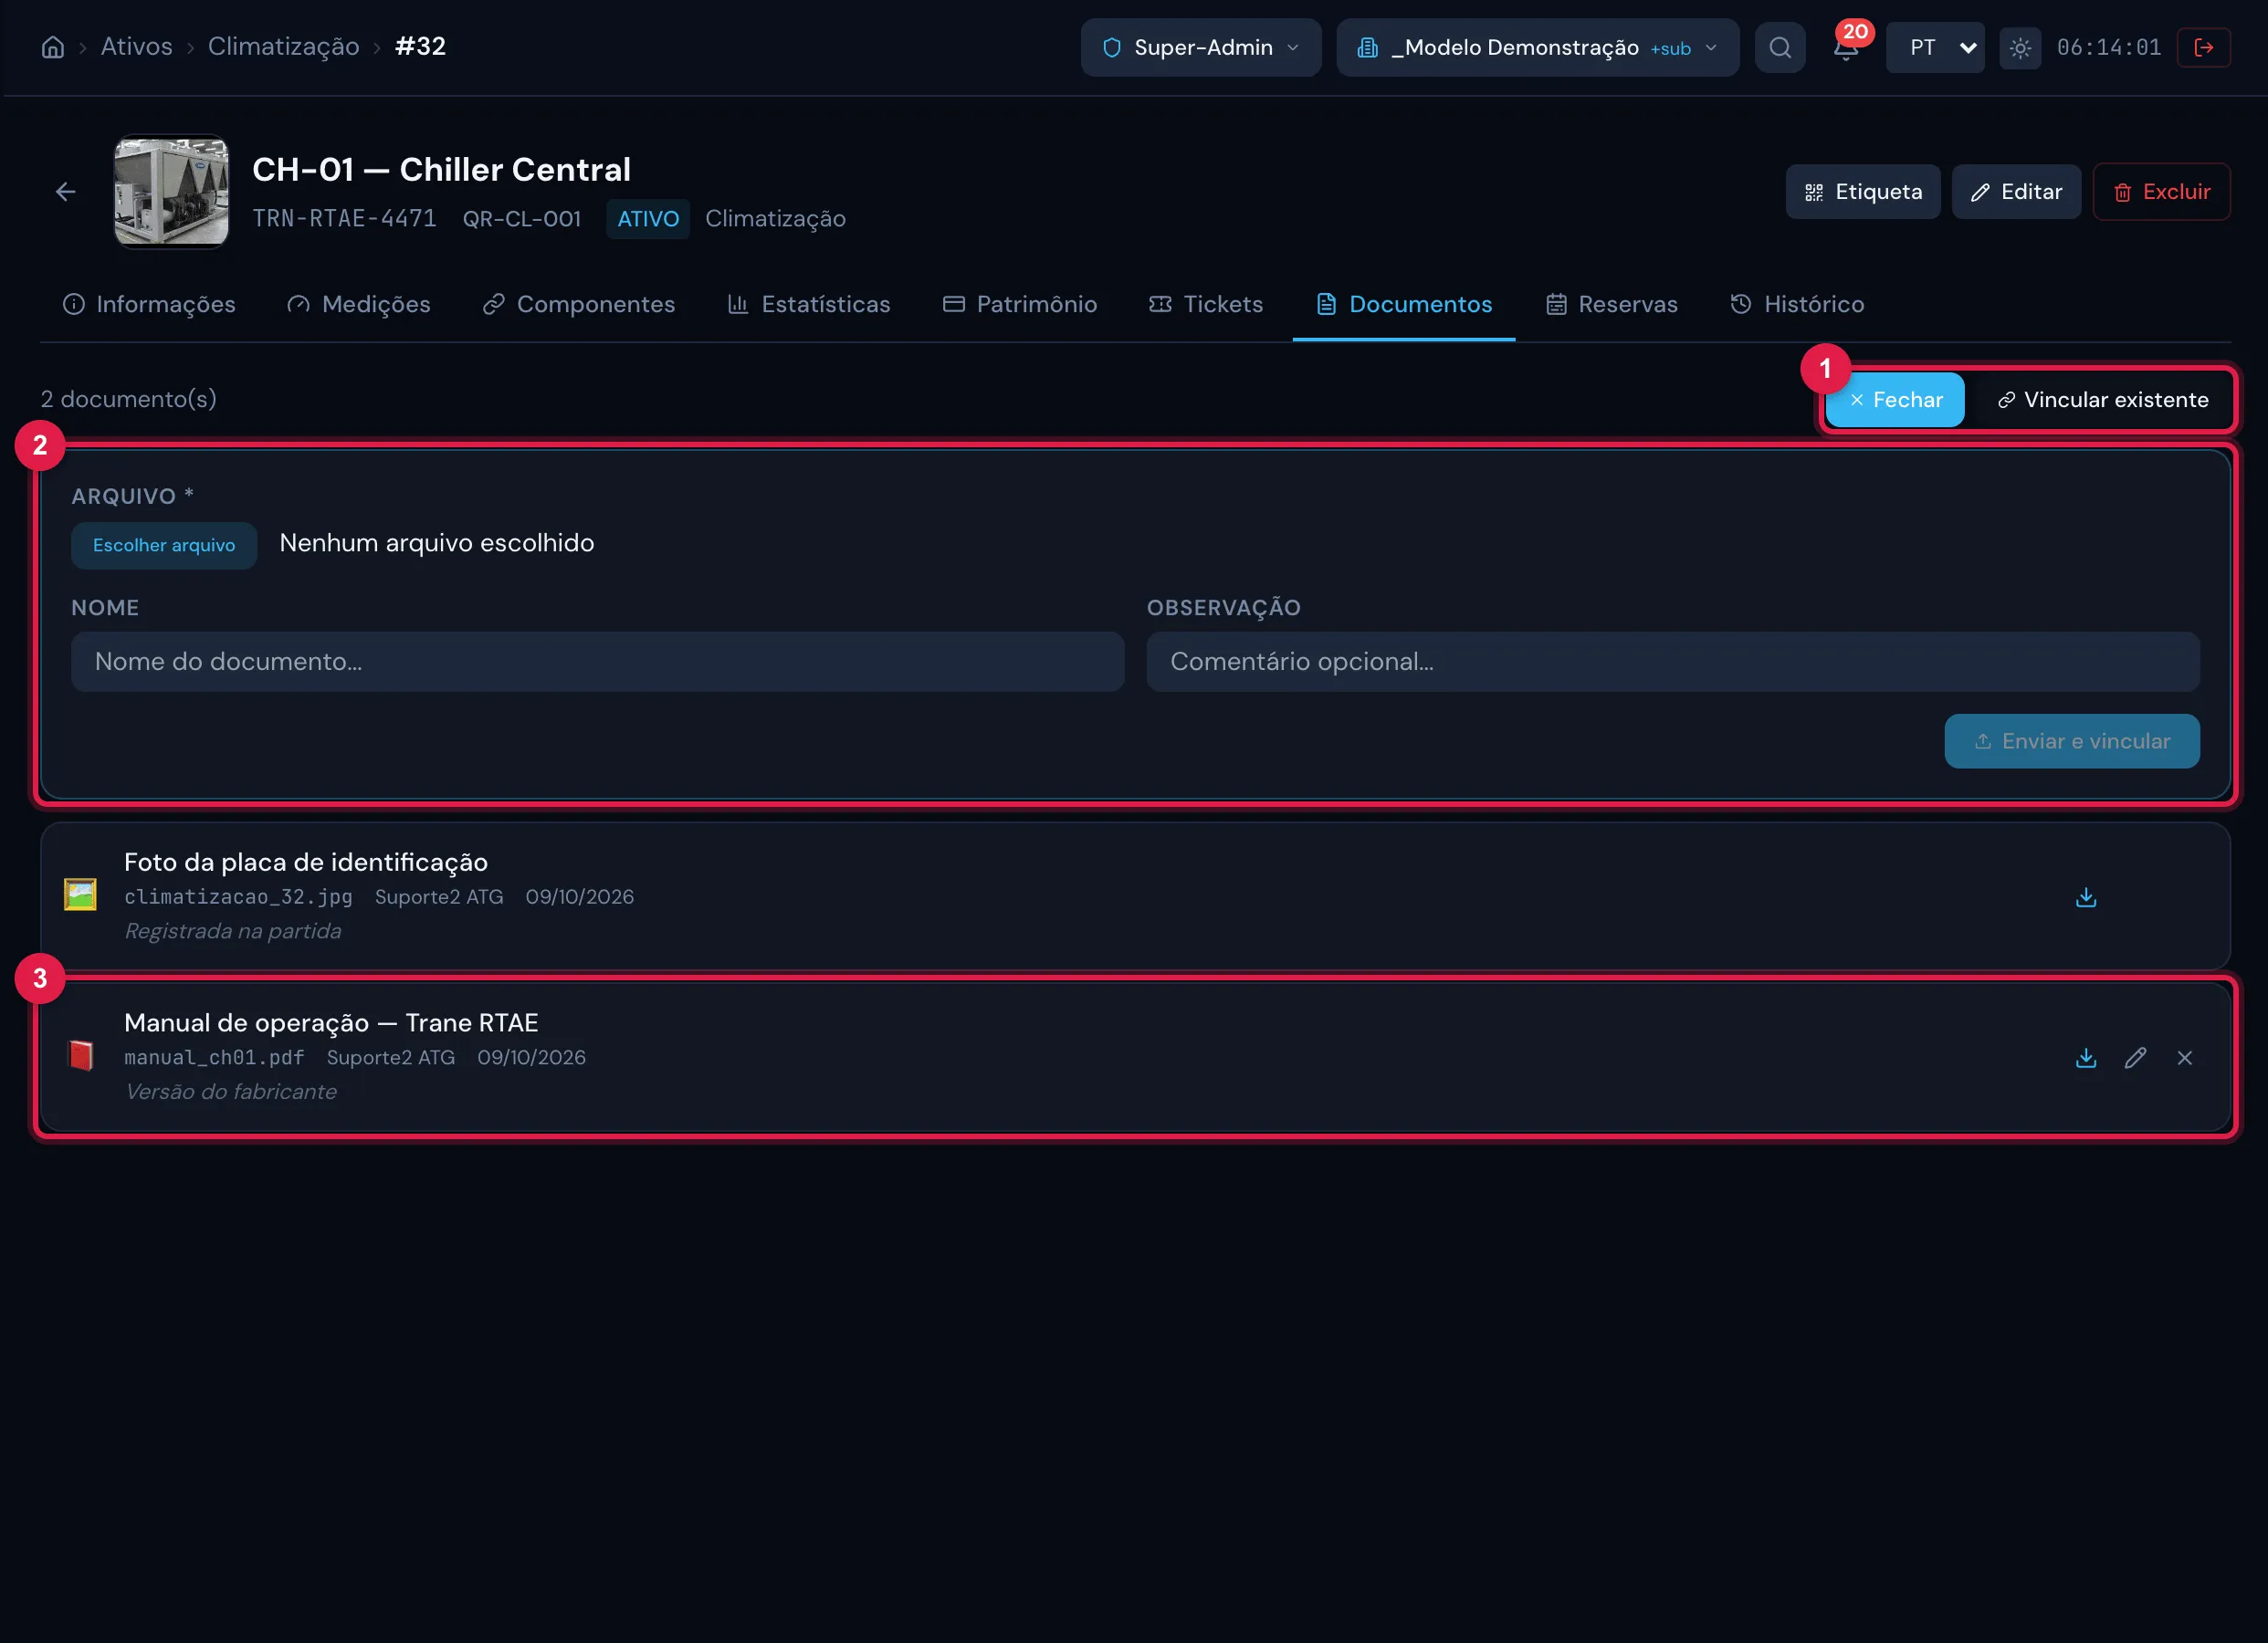Open the chiller asset thumbnail image
This screenshot has height=1643, width=2268.
171,191
